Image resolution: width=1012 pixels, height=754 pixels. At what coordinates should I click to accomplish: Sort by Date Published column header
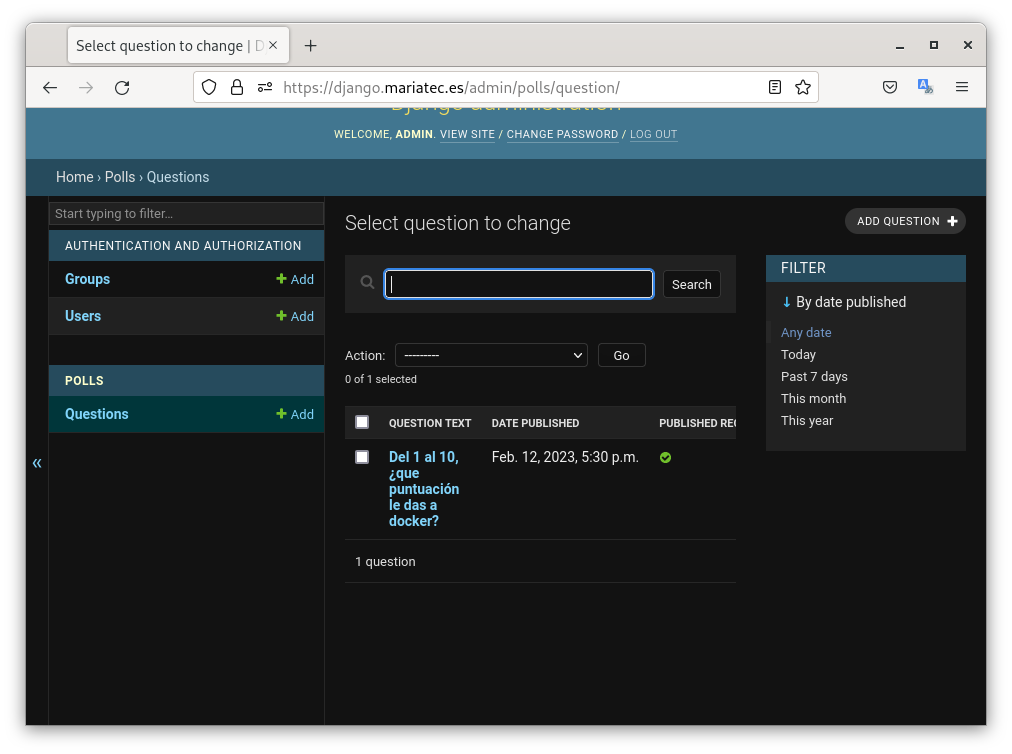coord(535,423)
